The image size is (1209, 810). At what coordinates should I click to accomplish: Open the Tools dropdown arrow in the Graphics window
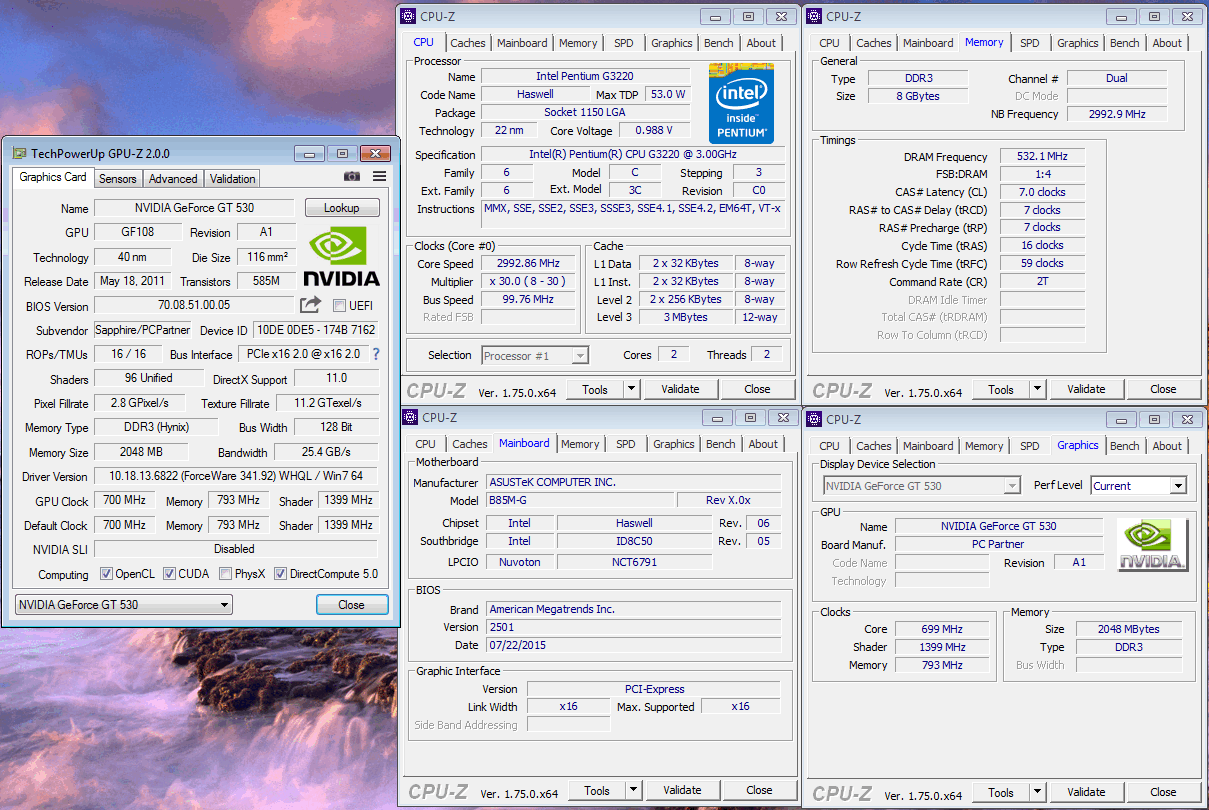1038,792
